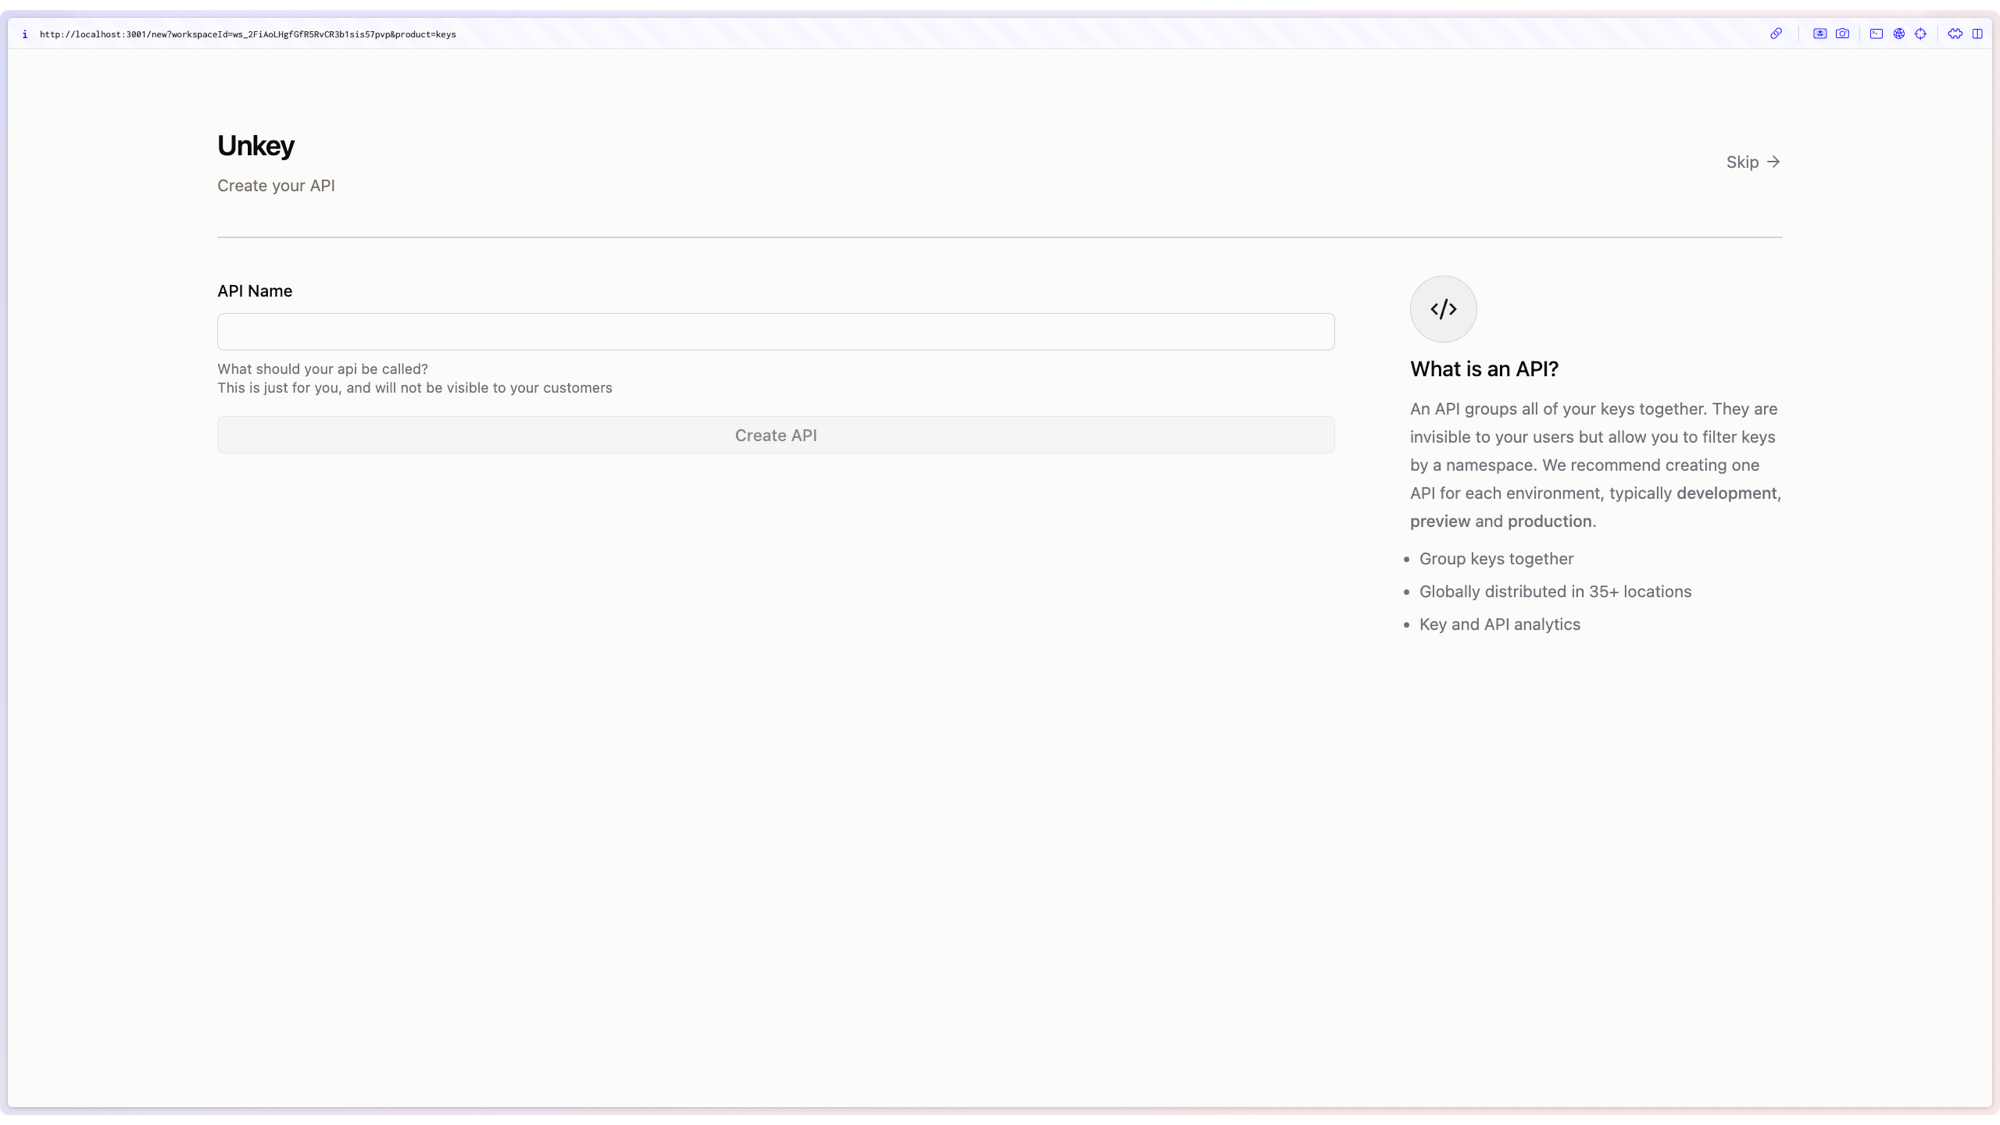This screenshot has width=2000, height=1125.
Task: Click the 'Group keys together' bullet
Action: click(1496, 559)
